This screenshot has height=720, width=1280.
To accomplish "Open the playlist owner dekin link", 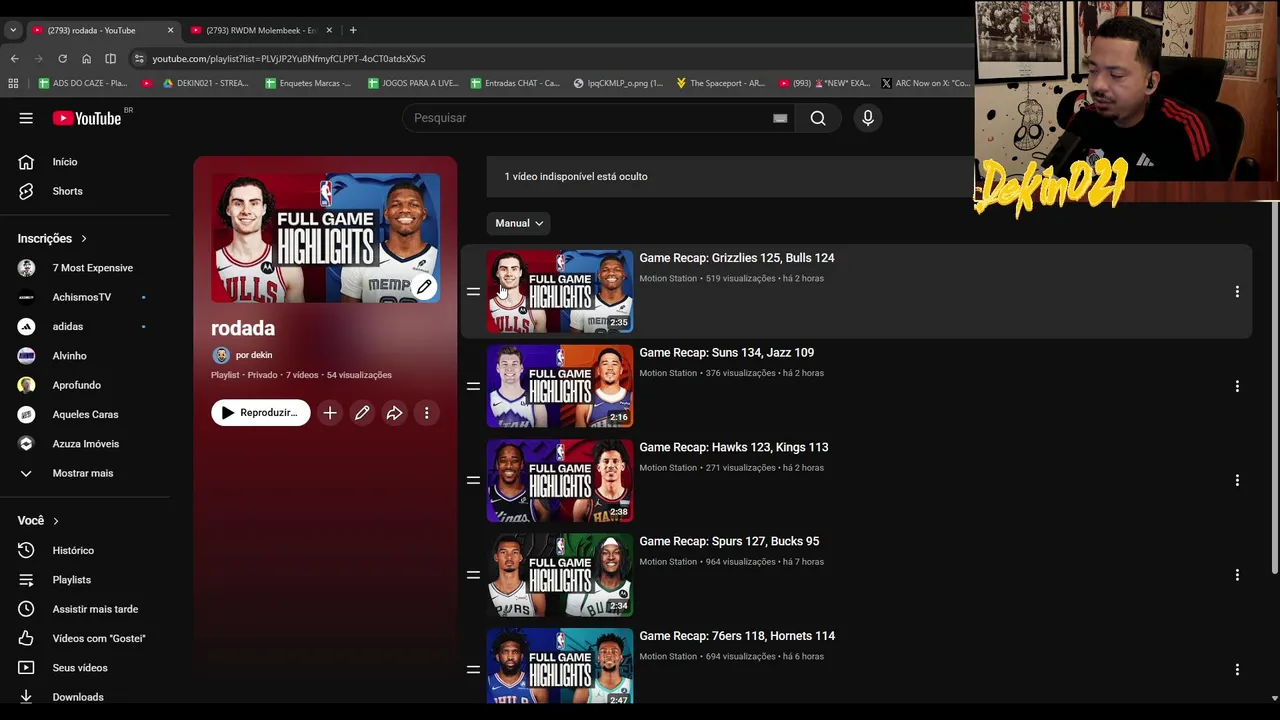I will click(254, 355).
